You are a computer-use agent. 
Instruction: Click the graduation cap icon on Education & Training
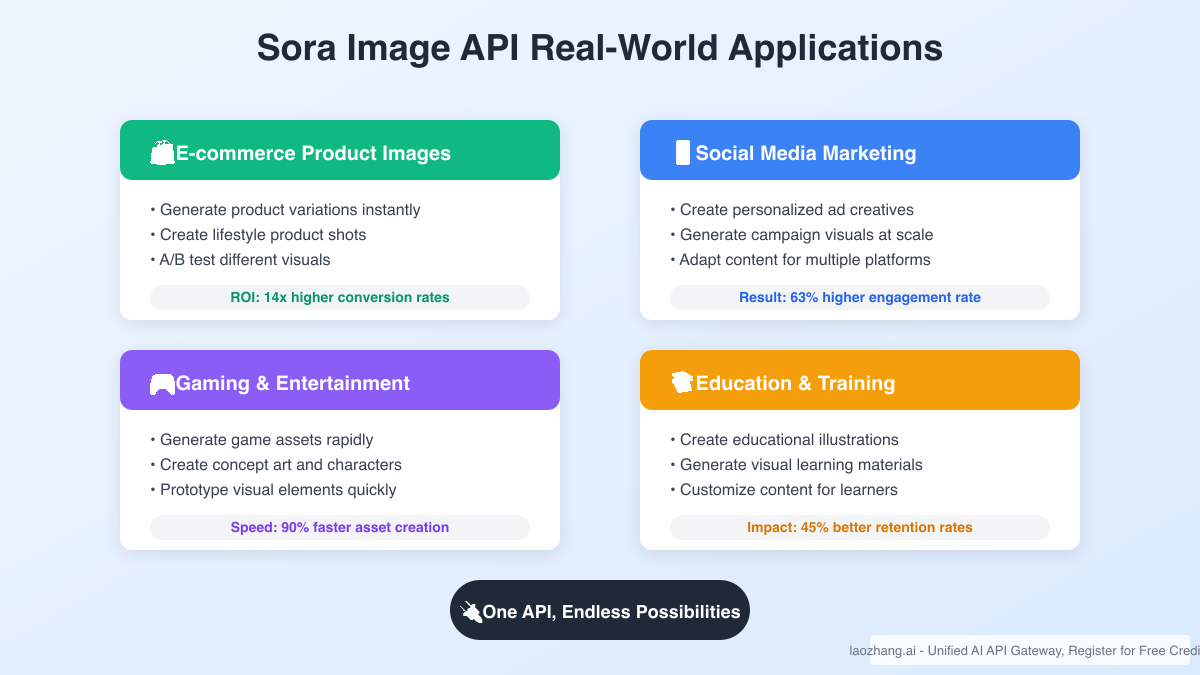tap(683, 382)
